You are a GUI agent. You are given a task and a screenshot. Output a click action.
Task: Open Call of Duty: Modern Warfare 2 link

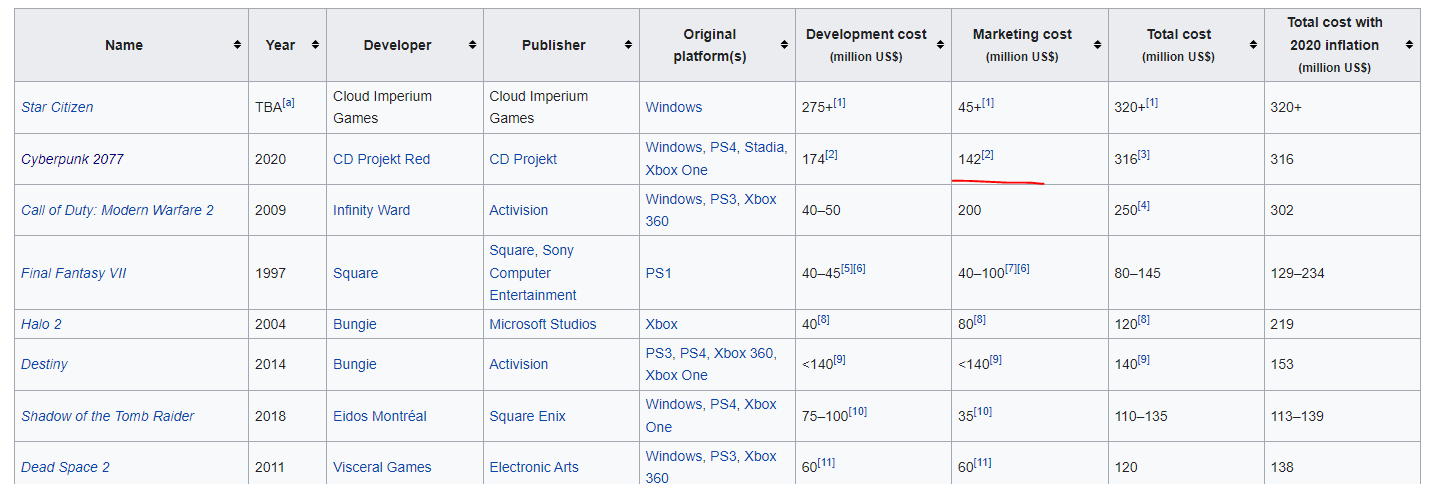(117, 210)
